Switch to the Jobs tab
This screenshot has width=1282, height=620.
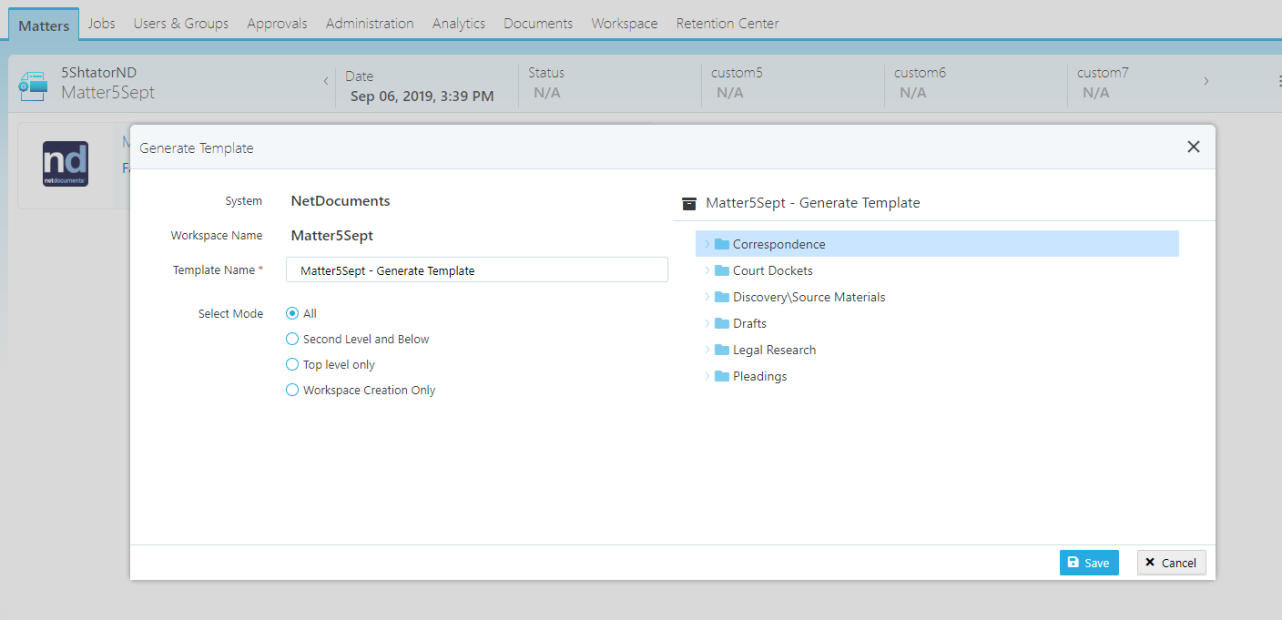102,23
